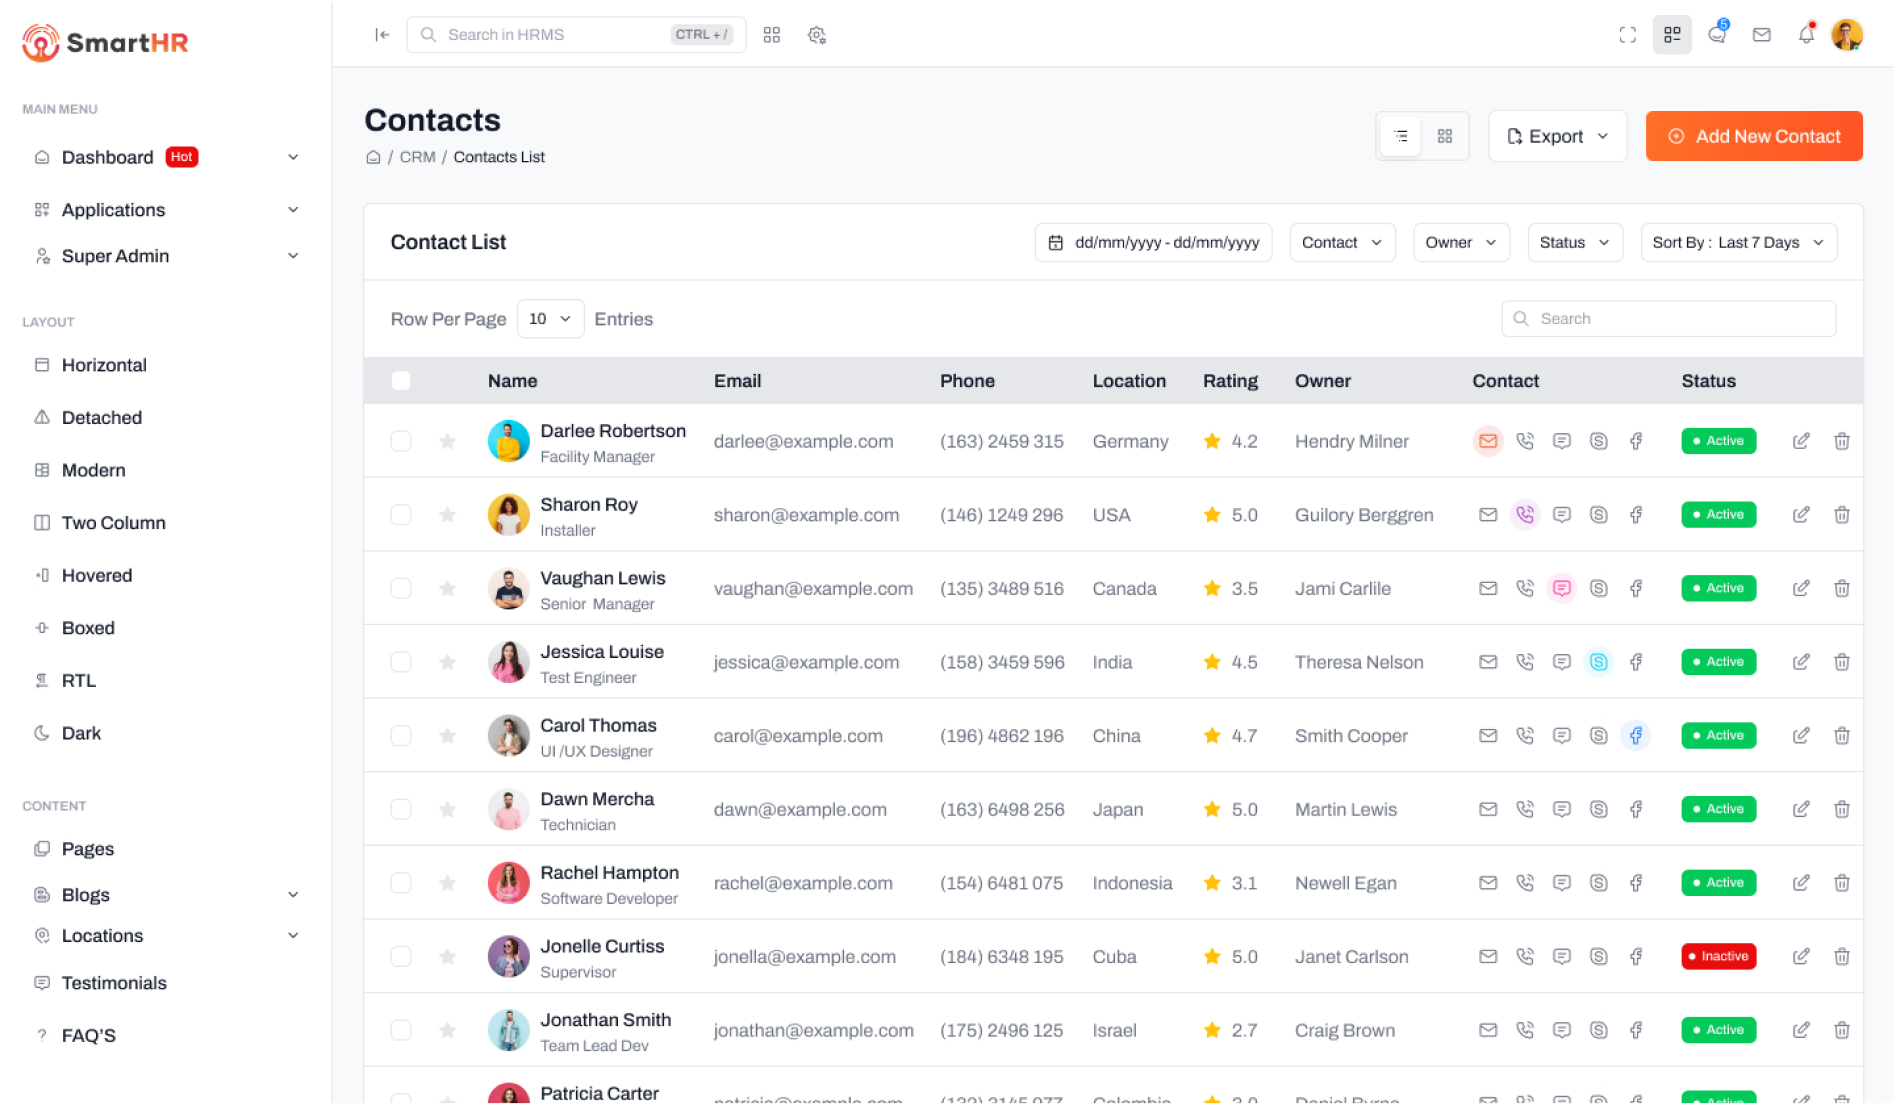Enter fullscreen mode from the top bar

[1628, 35]
